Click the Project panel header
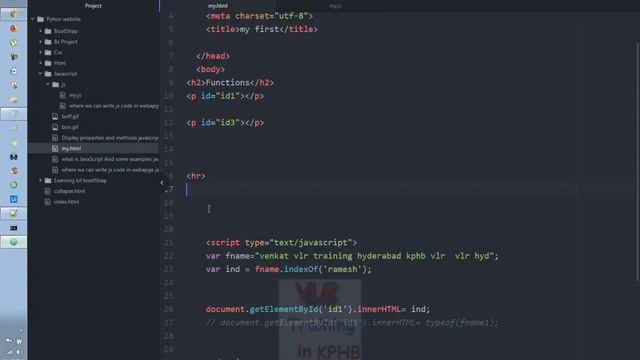The width and height of the screenshot is (640, 360). tap(93, 6)
